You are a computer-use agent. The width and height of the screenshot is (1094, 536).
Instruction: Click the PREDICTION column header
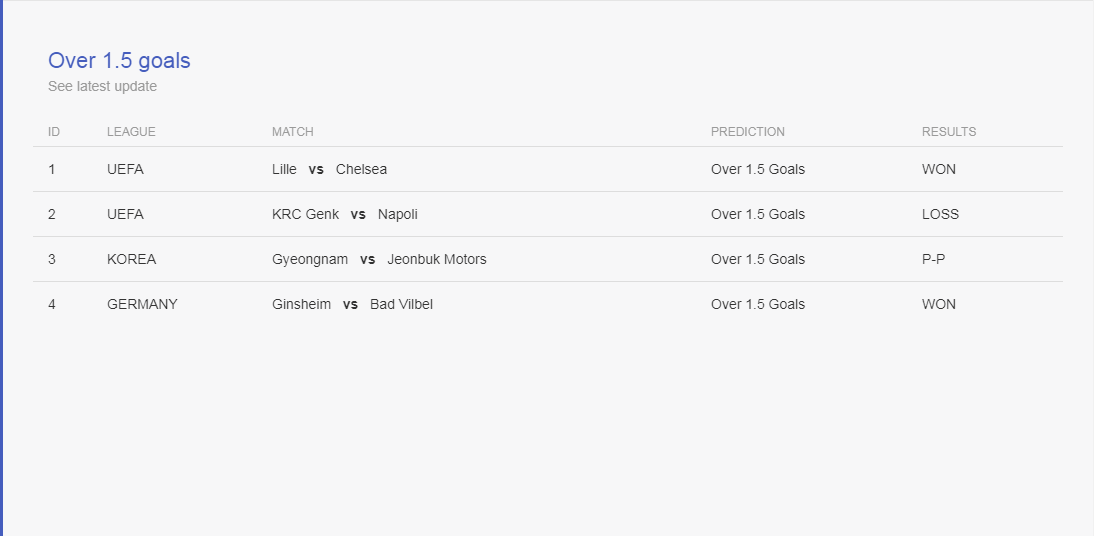[x=747, y=132]
